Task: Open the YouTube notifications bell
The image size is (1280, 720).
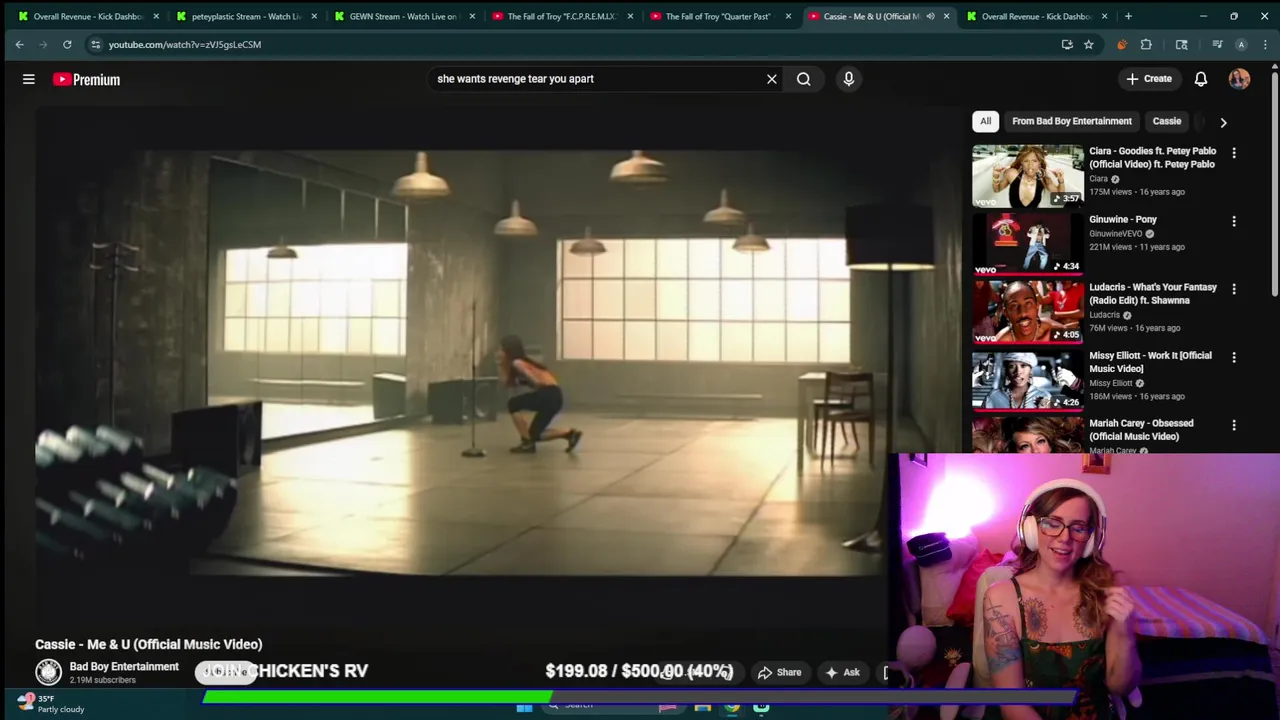Action: point(1201,79)
